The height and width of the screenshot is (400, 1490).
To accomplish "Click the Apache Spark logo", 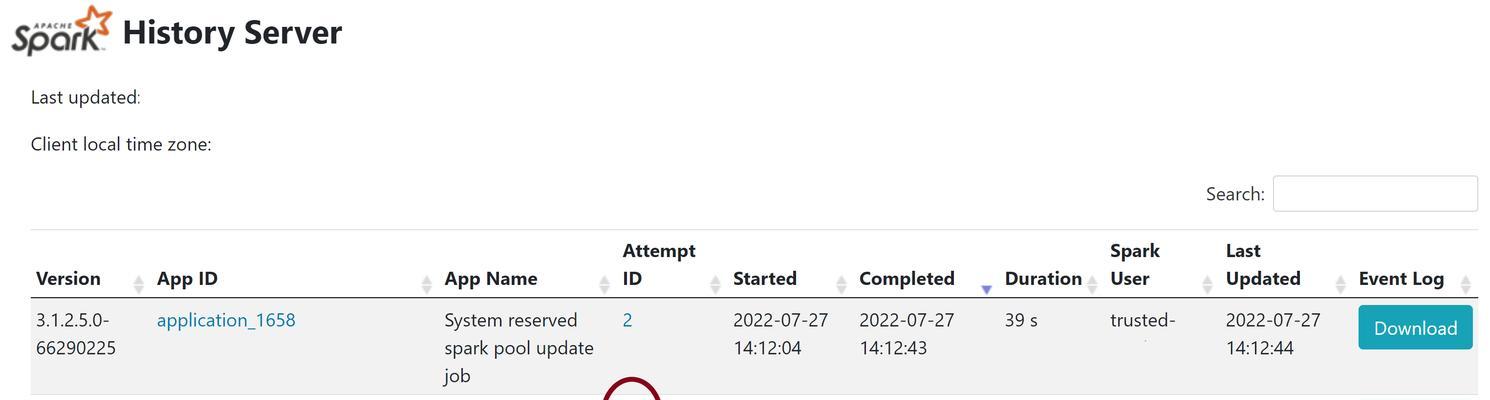I will click(x=60, y=30).
